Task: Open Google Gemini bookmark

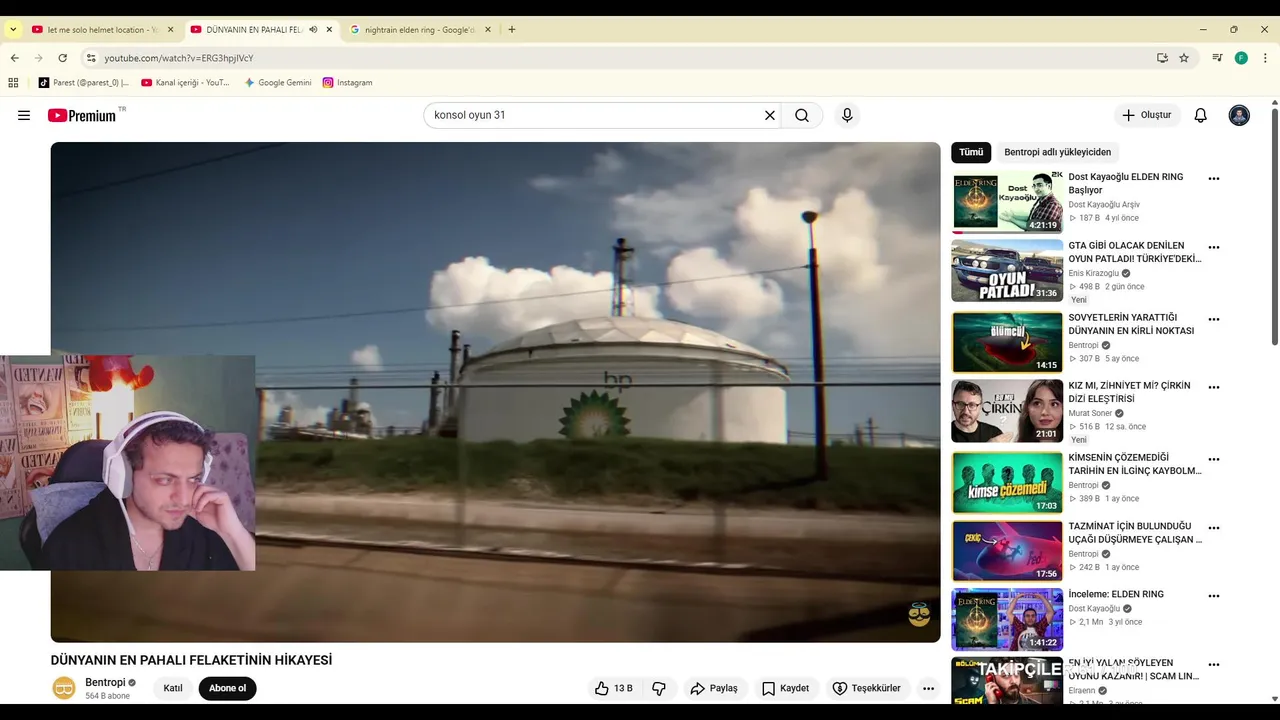Action: [278, 82]
